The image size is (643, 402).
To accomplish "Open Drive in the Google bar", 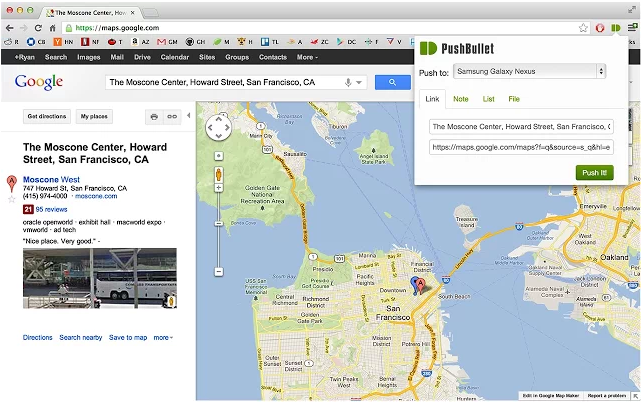I will [142, 57].
